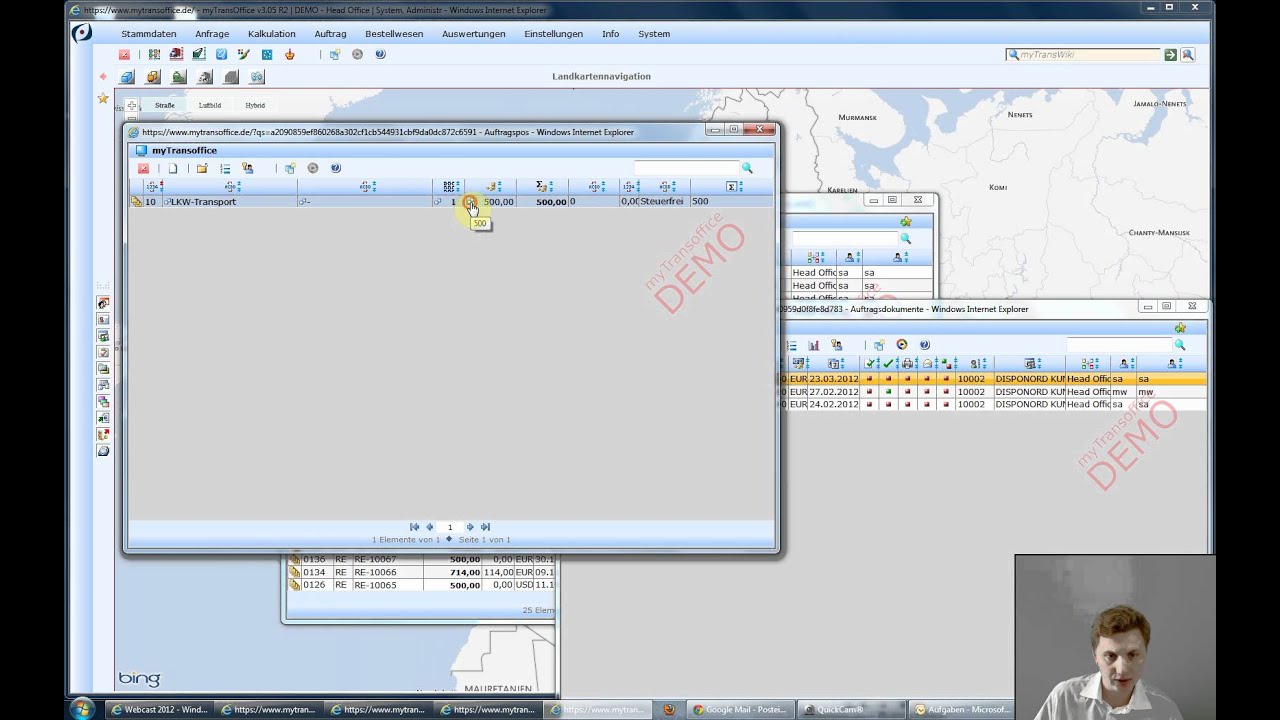This screenshot has height=720, width=1280.
Task: Click the magnifier search icon in Auftragsdokumente window
Action: point(1180,345)
